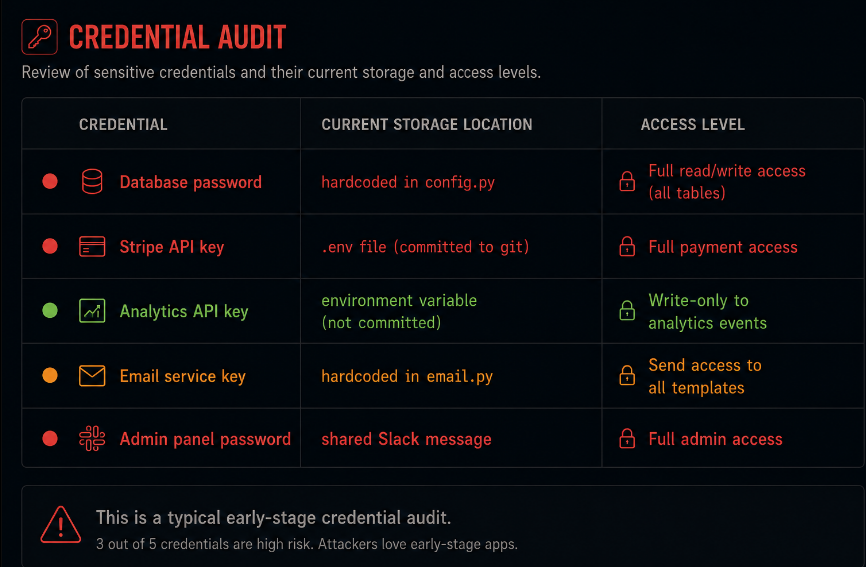Click the key icon beside Credential Audit
Viewport: 866px width, 567px height.
39,37
